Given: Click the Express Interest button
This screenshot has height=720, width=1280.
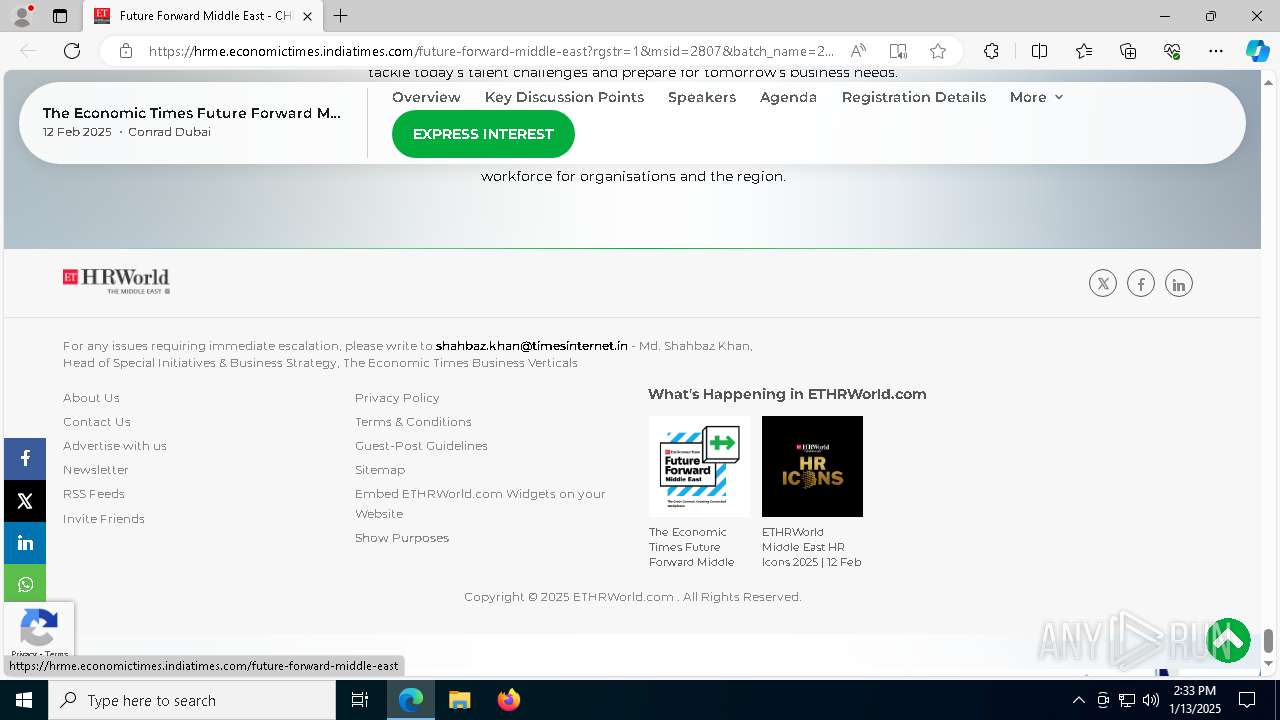Looking at the screenshot, I should pyautogui.click(x=483, y=134).
